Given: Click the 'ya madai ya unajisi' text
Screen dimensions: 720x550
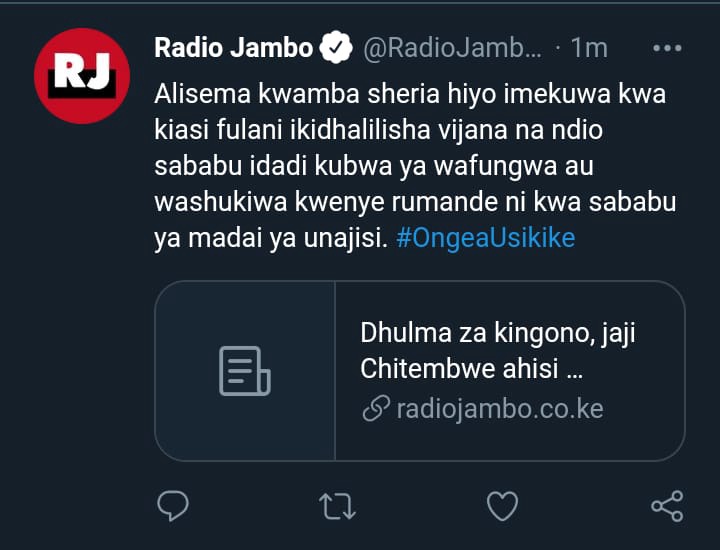Looking at the screenshot, I should (x=271, y=238).
